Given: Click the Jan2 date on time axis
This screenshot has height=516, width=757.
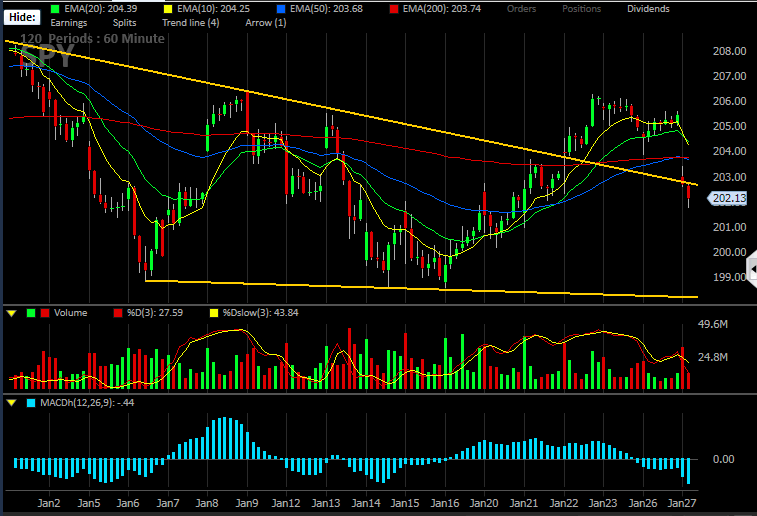Looking at the screenshot, I should pos(49,503).
